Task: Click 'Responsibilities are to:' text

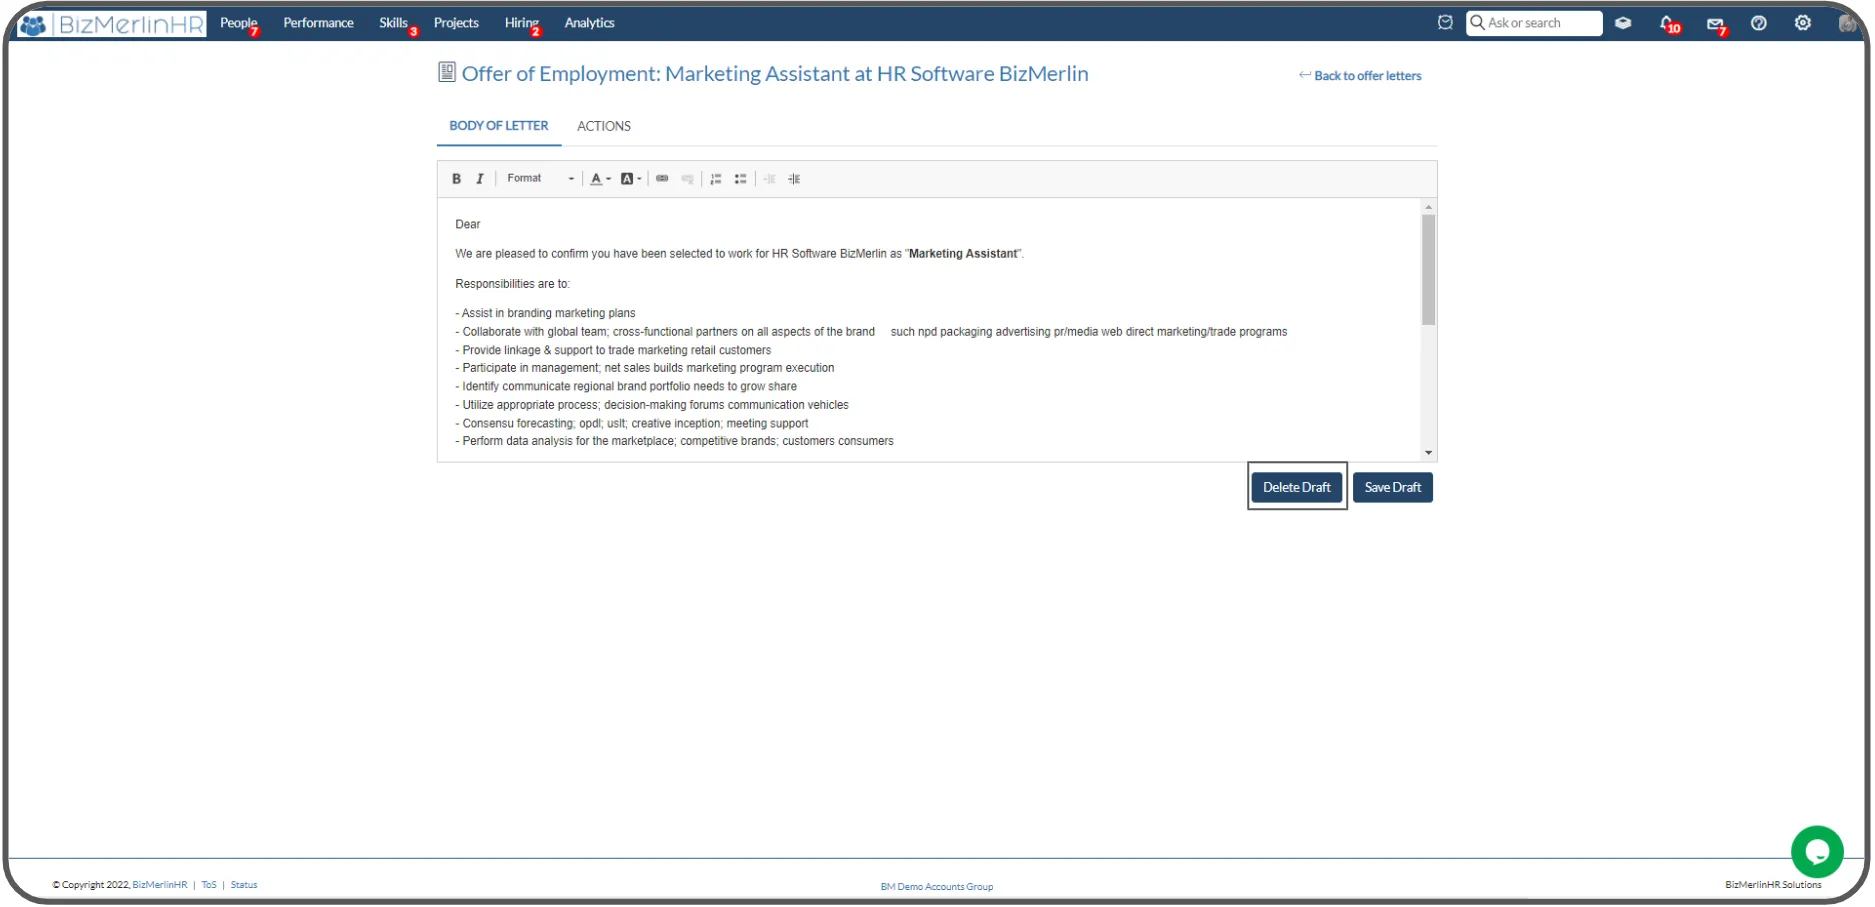Action: pyautogui.click(x=512, y=285)
